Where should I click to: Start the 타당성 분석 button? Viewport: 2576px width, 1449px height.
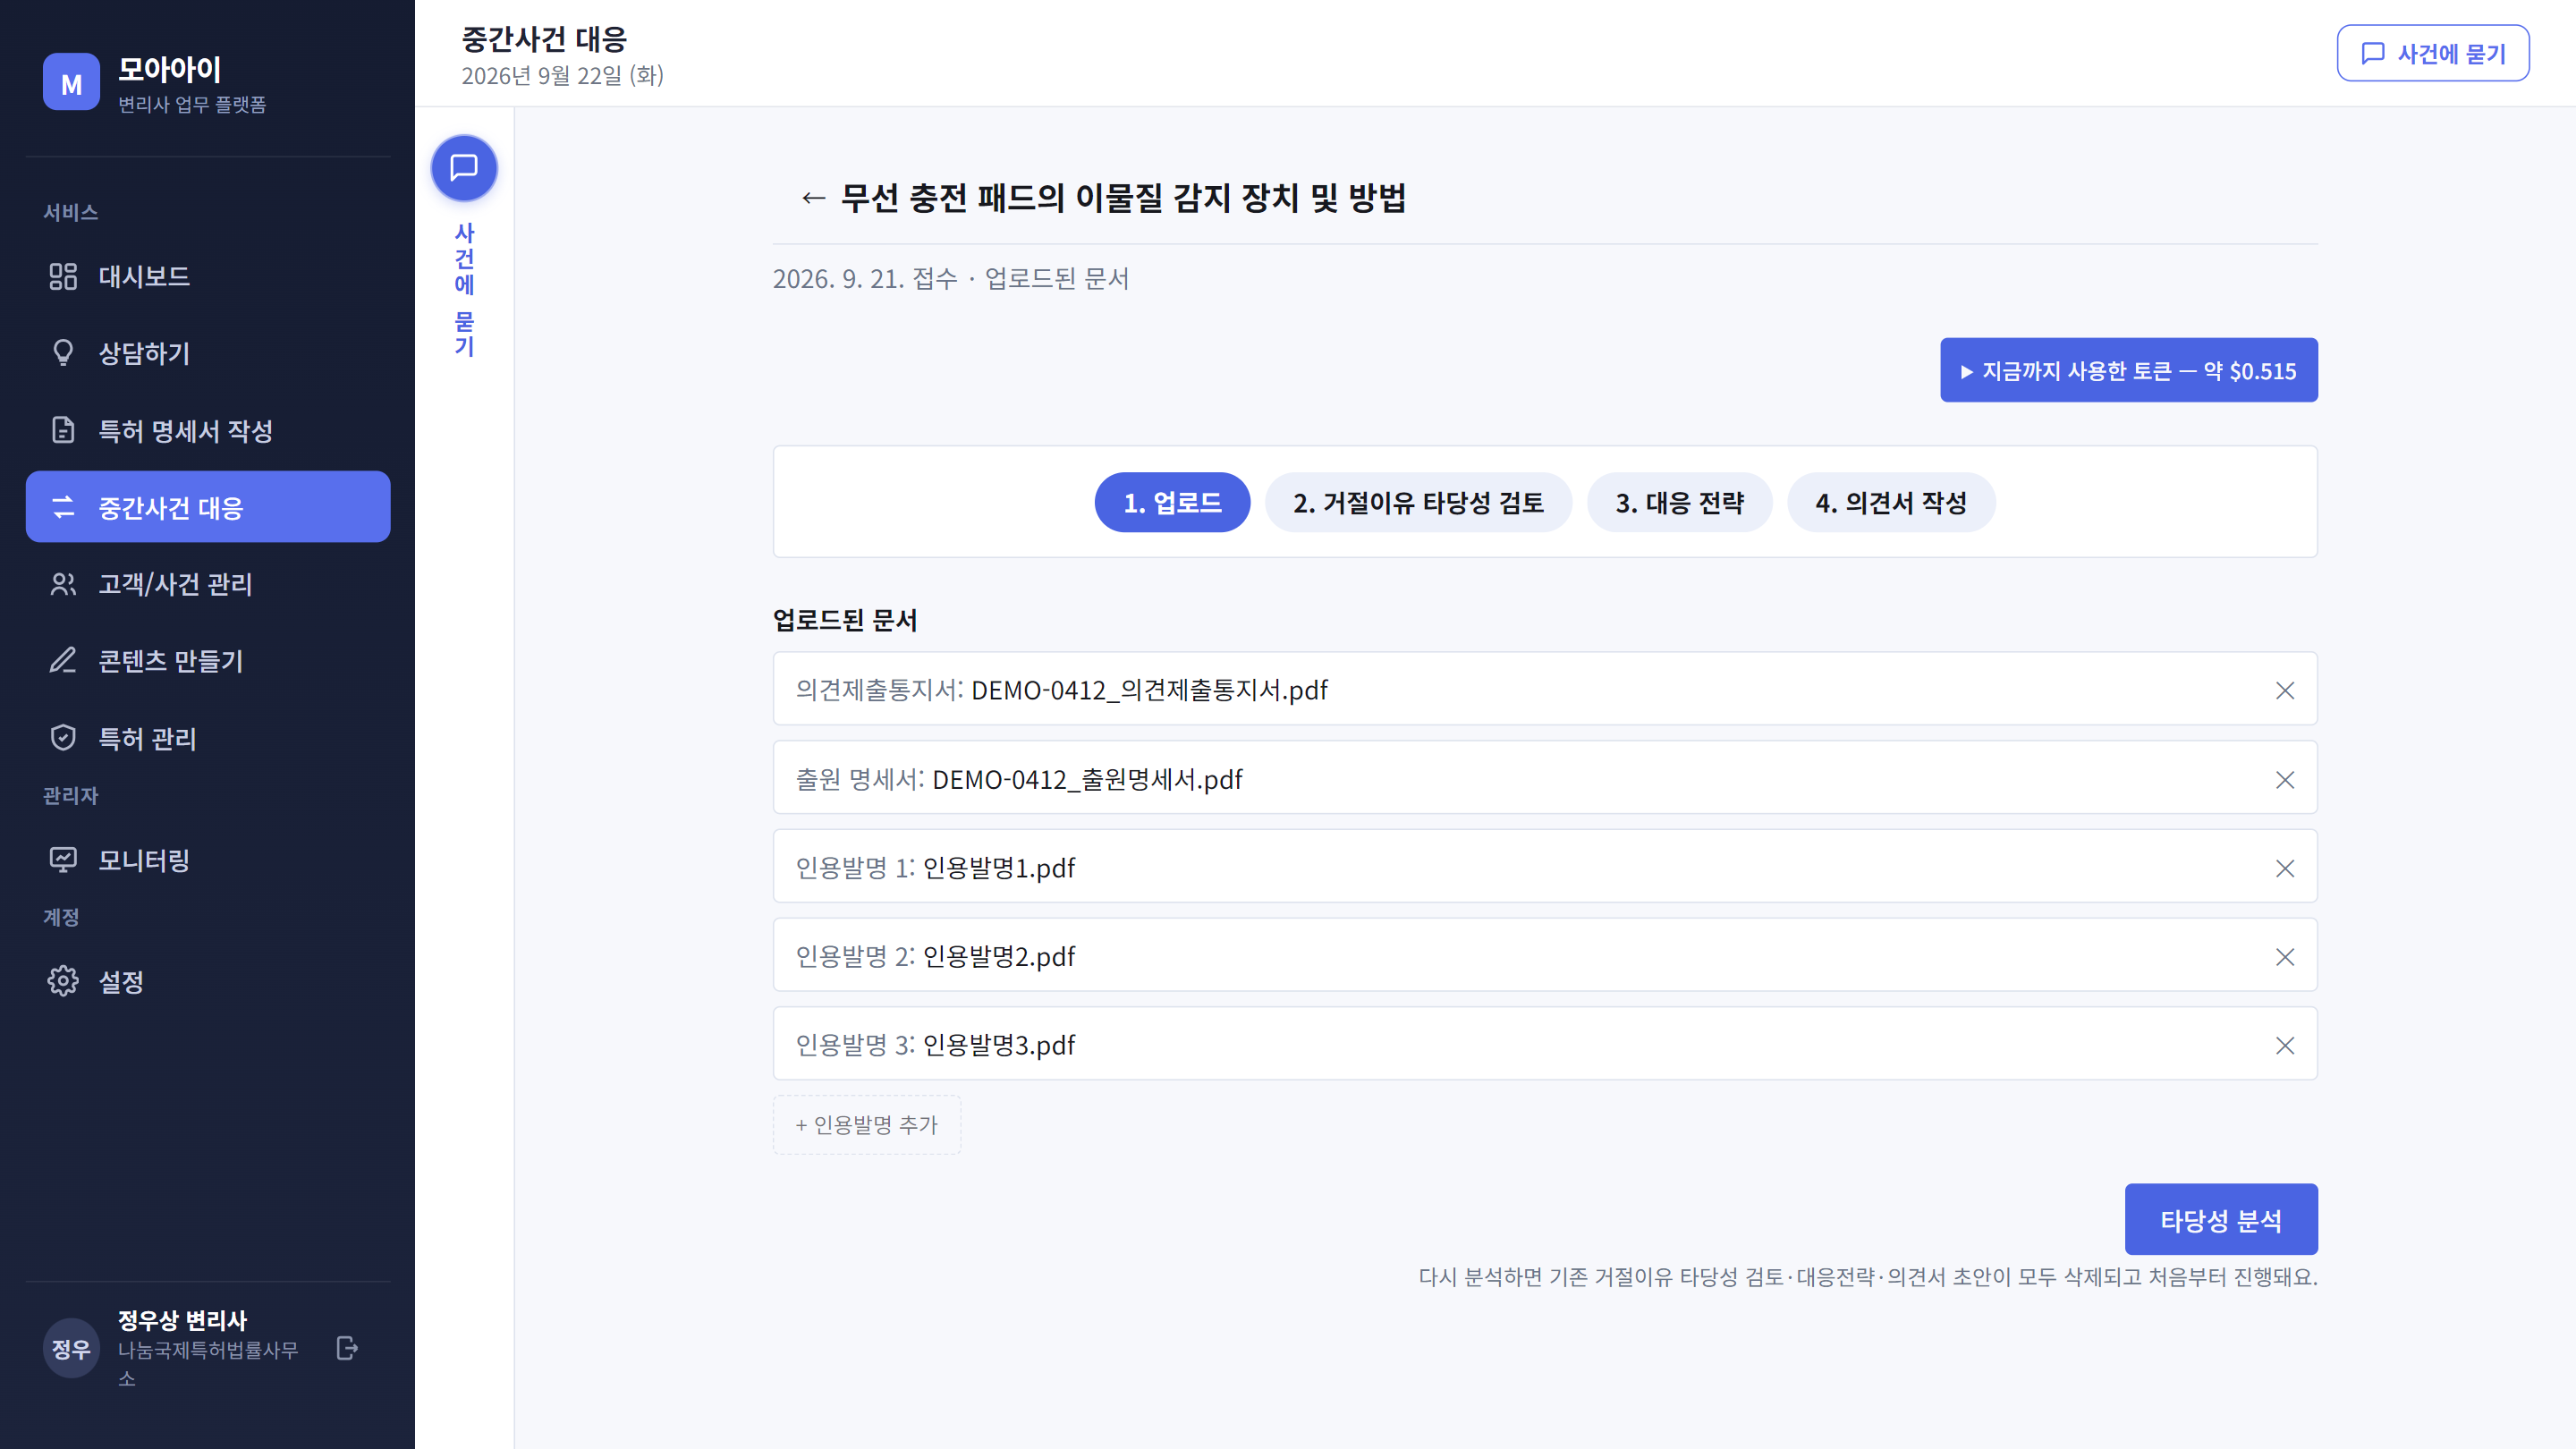point(2220,1220)
